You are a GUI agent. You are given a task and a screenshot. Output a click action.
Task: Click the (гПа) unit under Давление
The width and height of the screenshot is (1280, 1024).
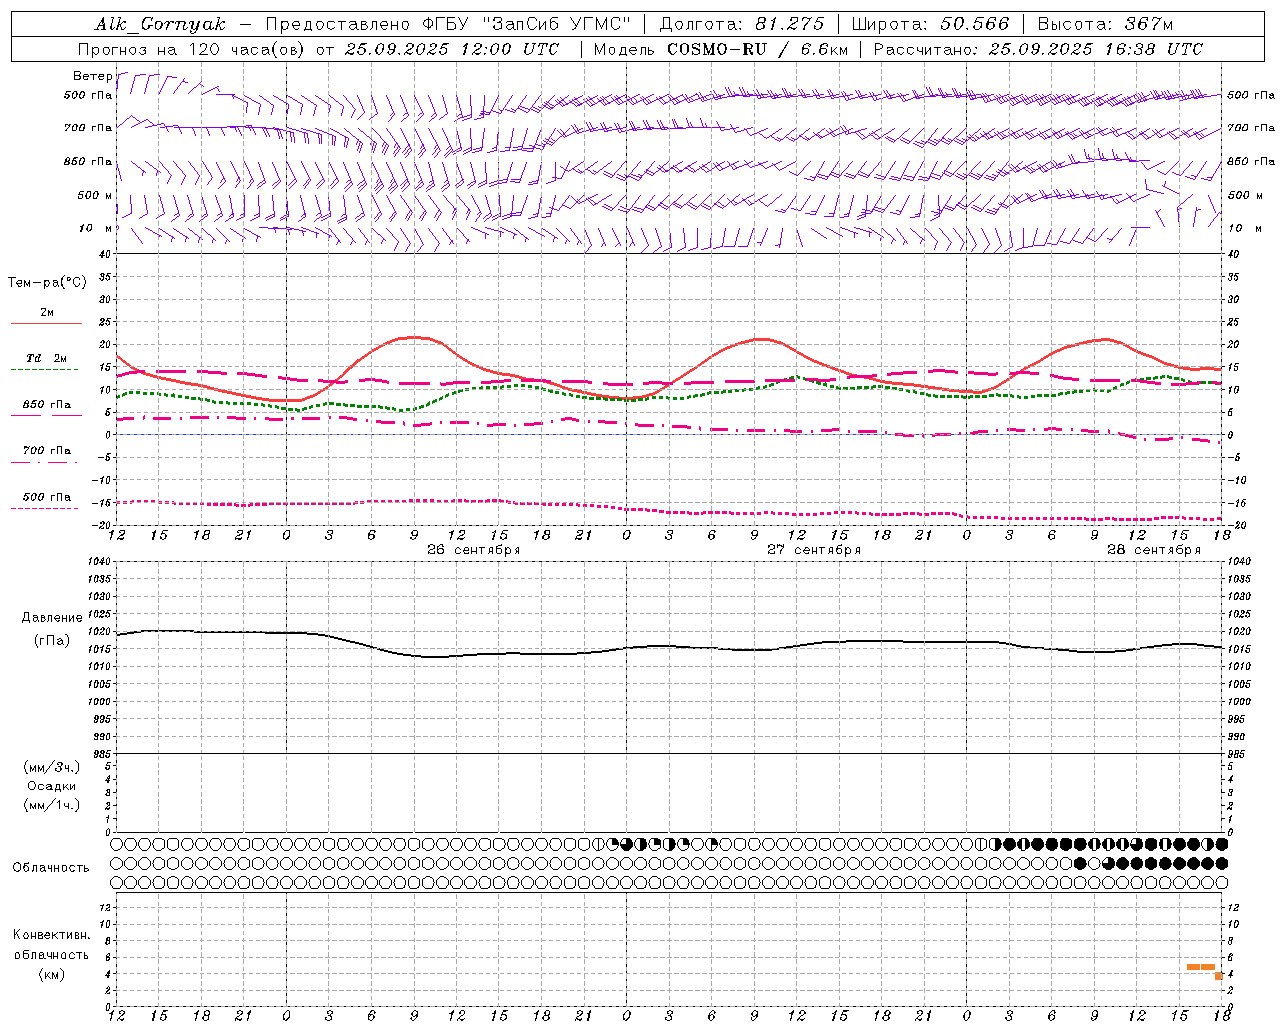point(52,640)
